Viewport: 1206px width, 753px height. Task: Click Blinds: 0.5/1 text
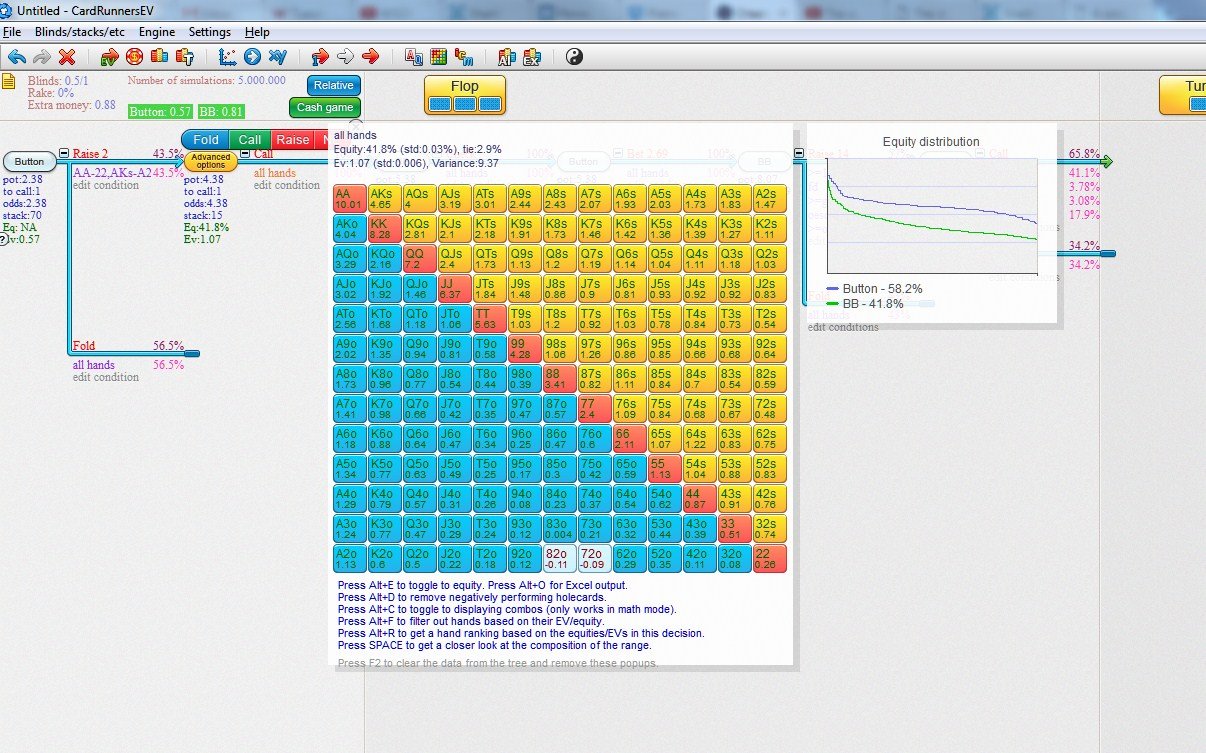pyautogui.click(x=58, y=80)
